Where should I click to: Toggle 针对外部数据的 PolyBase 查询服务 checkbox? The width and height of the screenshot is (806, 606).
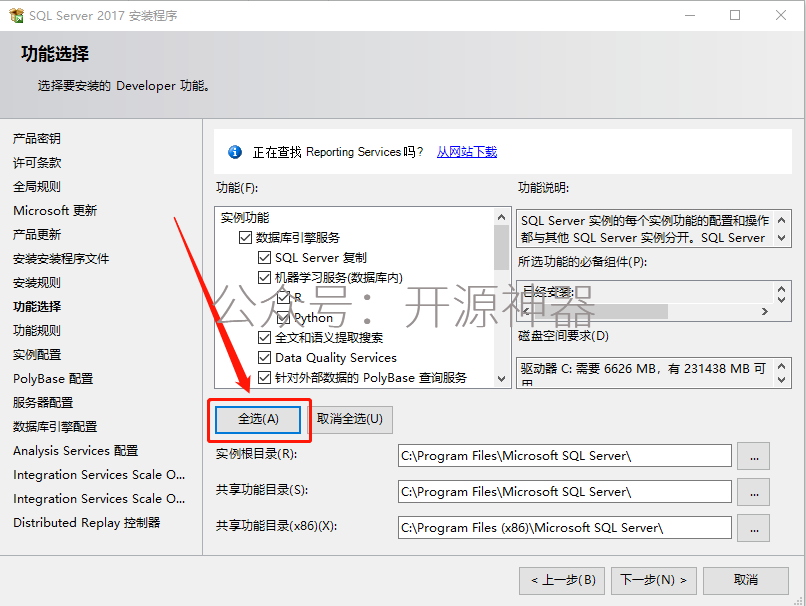[x=264, y=378]
